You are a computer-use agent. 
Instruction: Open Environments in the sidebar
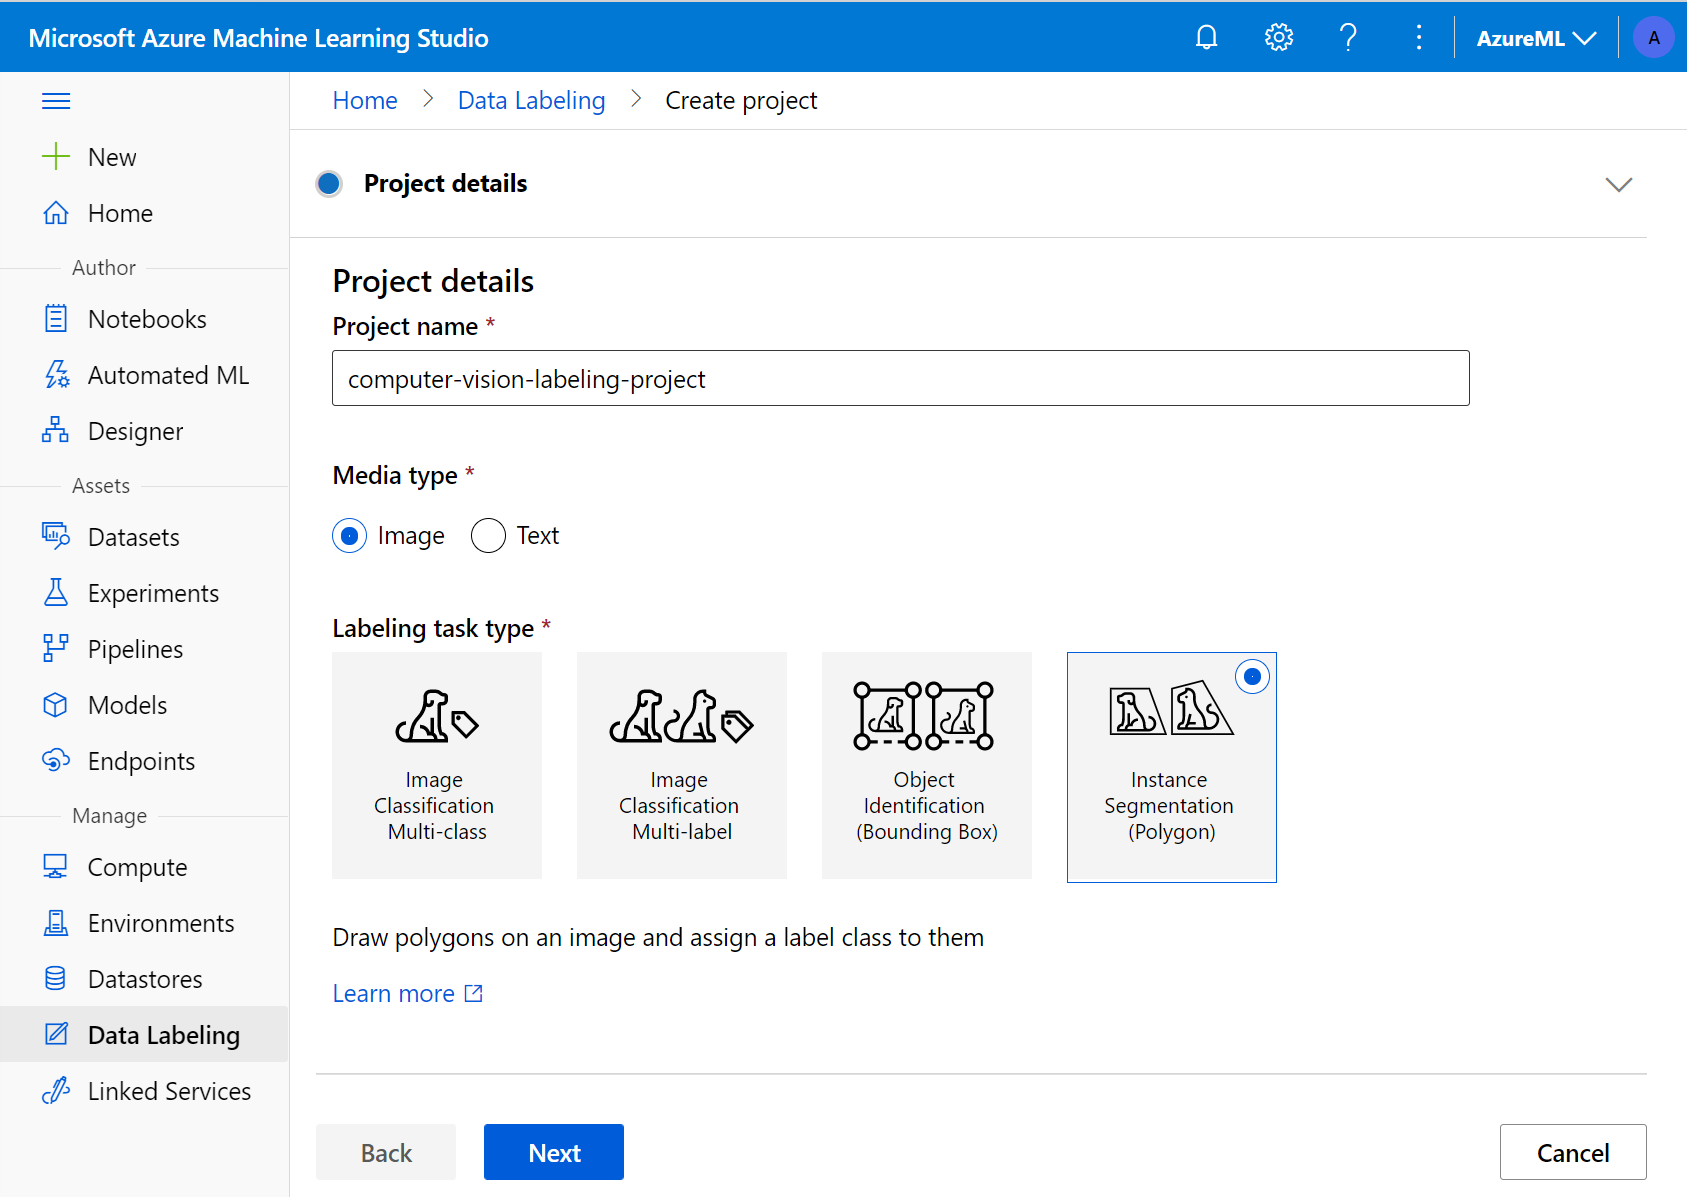[x=161, y=923]
